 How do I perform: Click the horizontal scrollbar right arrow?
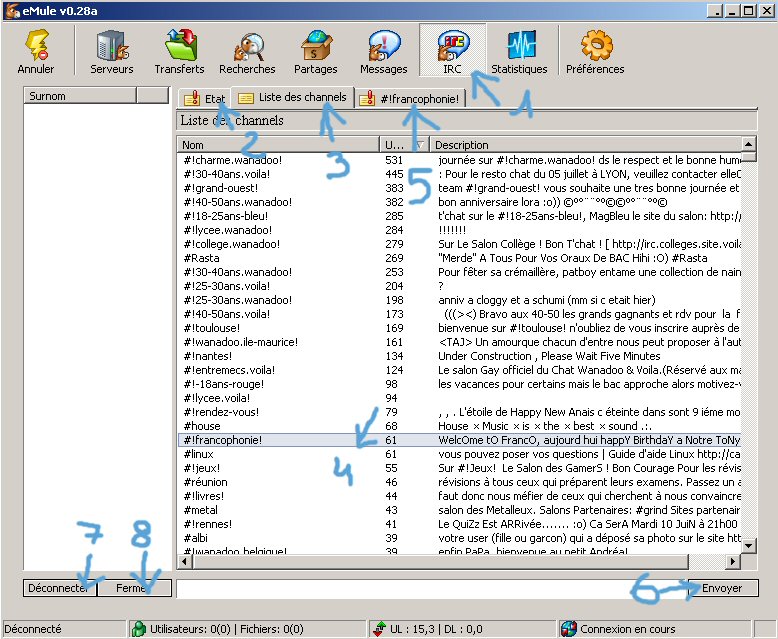732,562
